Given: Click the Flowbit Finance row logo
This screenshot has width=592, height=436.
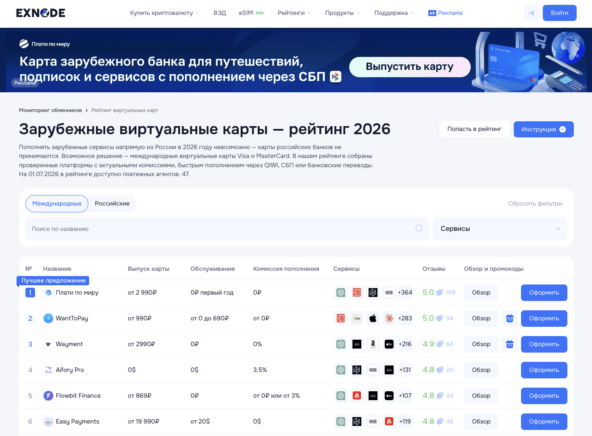Looking at the screenshot, I should click(48, 396).
